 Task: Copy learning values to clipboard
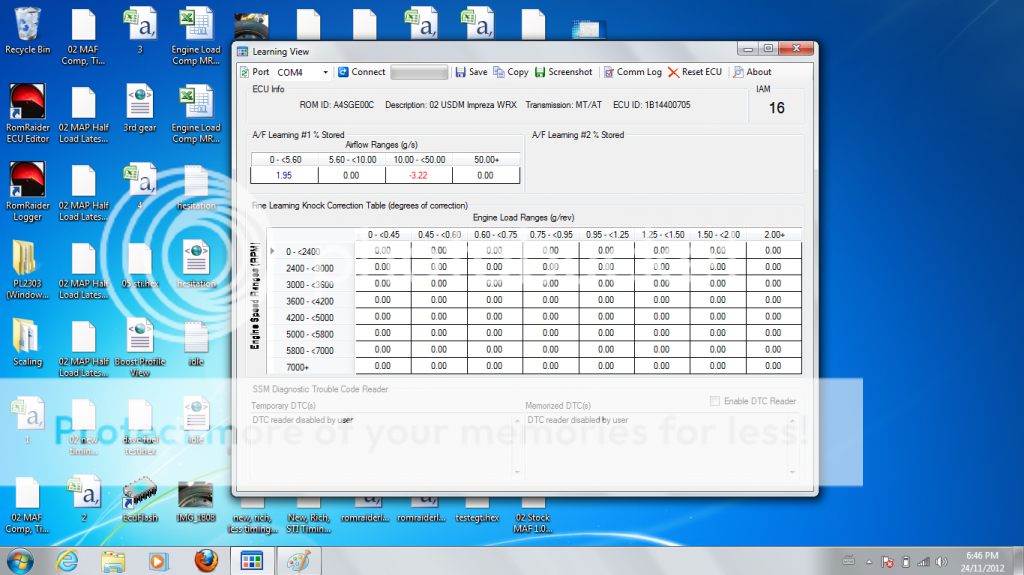coord(511,72)
